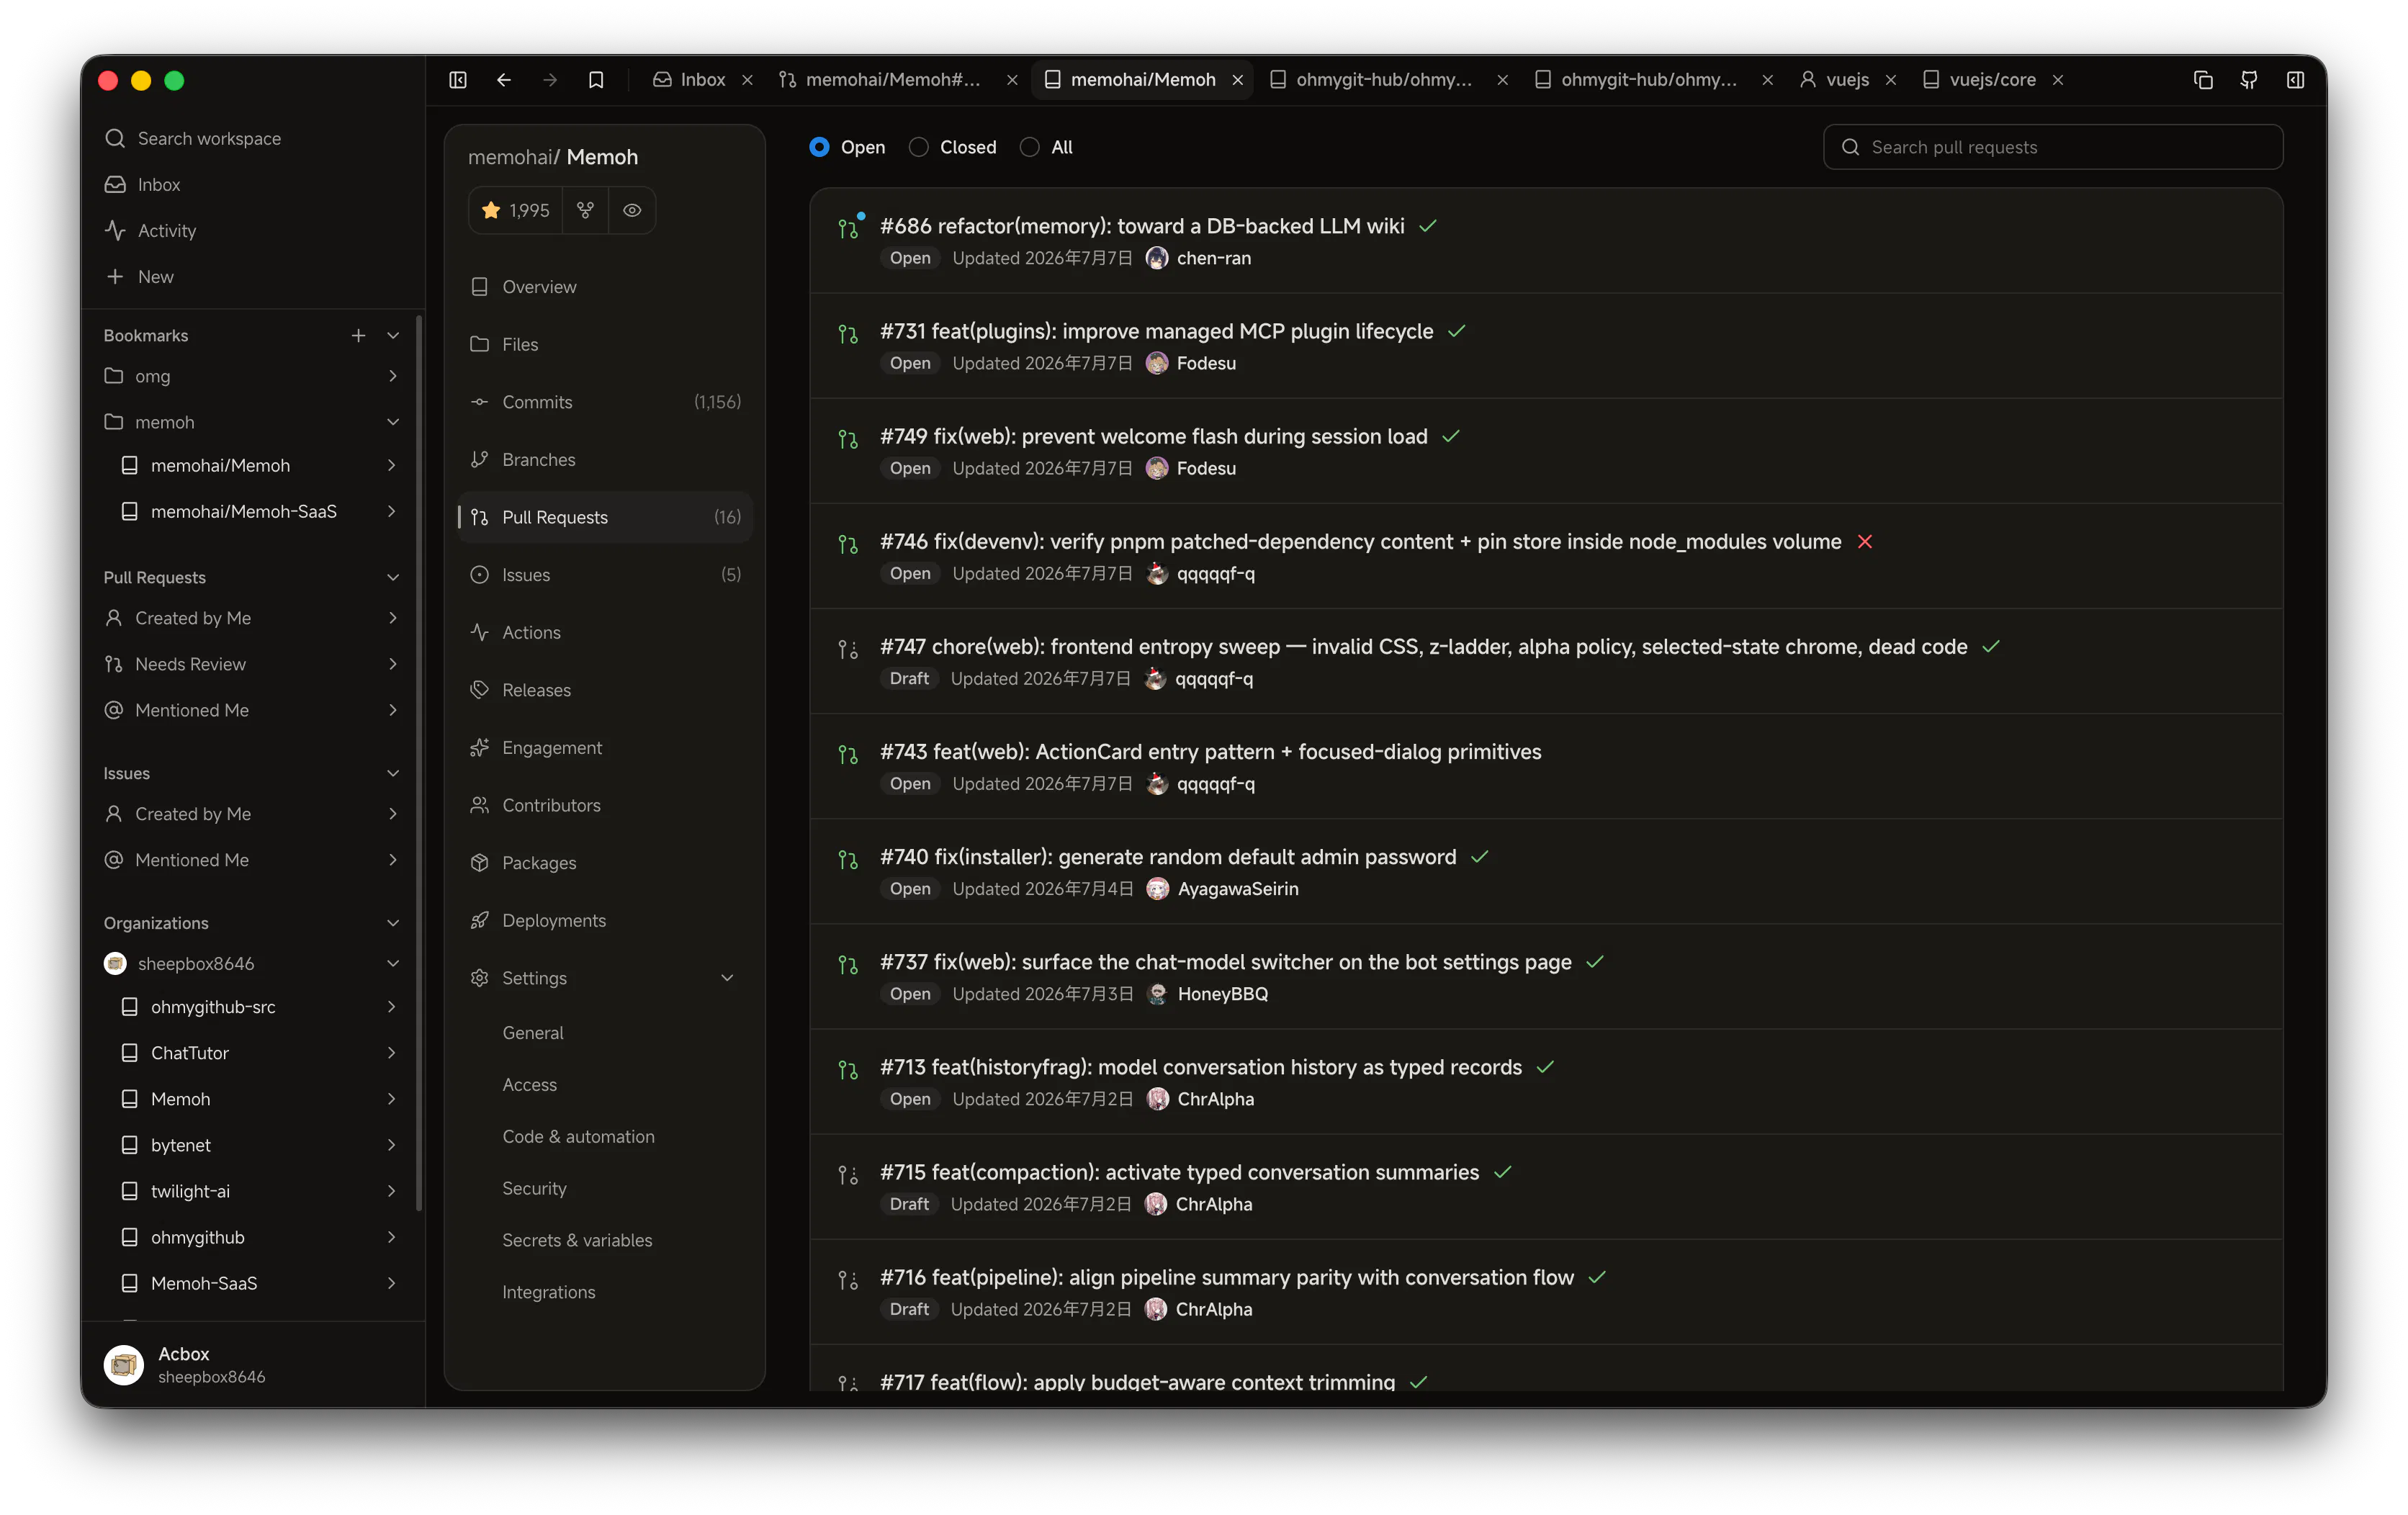Select the All pull requests radio button
The image size is (2408, 1515).
1029,147
